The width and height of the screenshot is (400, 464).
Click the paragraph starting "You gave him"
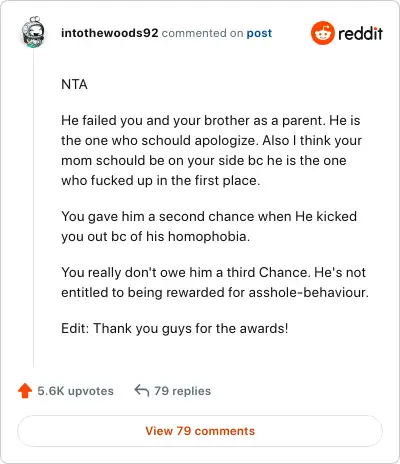pyautogui.click(x=209, y=226)
